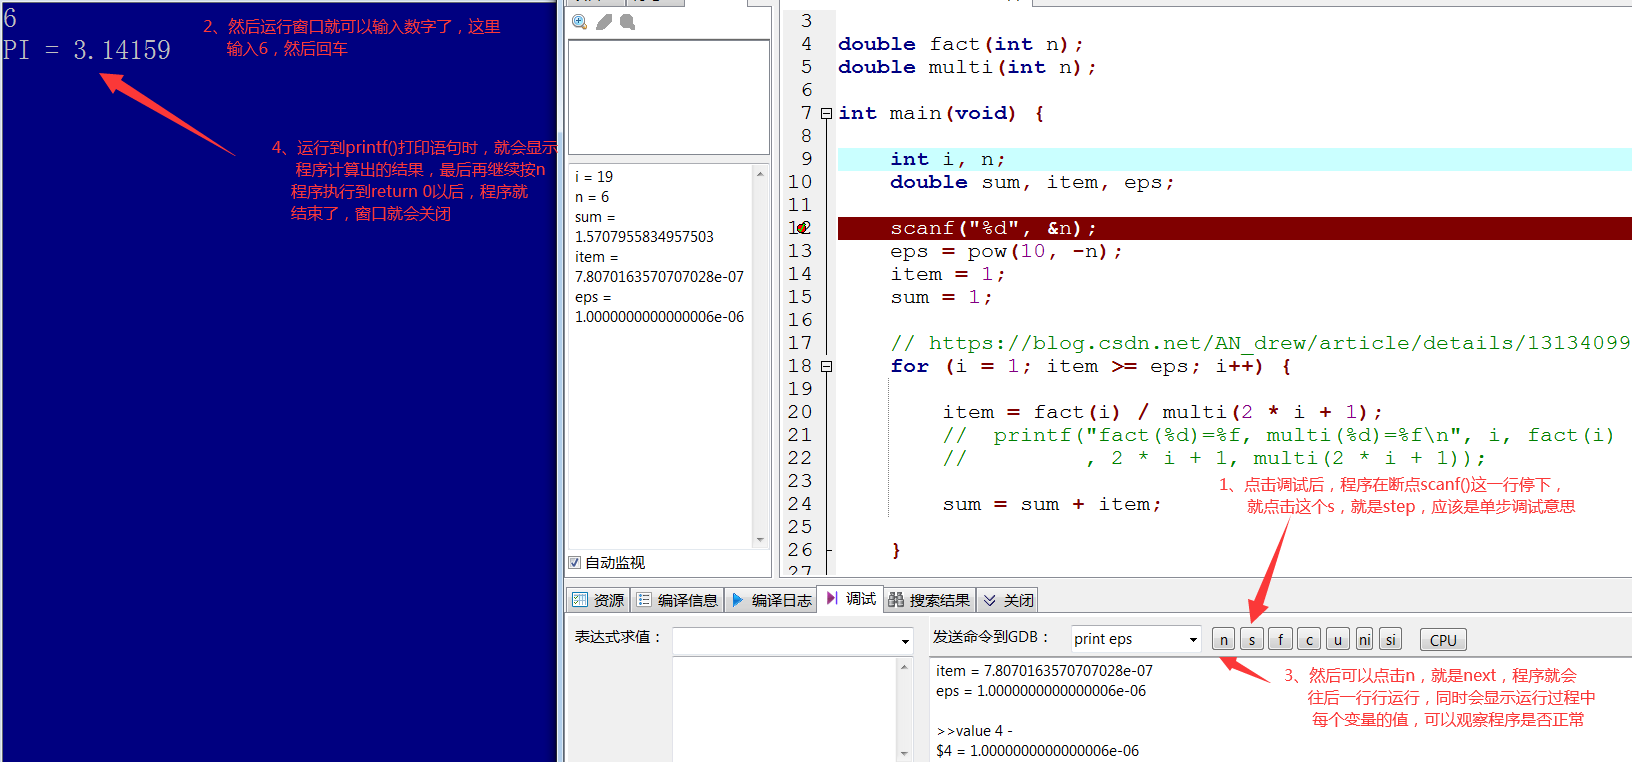Click the watch list scrollbar down arrow
The width and height of the screenshot is (1632, 762).
(x=760, y=540)
